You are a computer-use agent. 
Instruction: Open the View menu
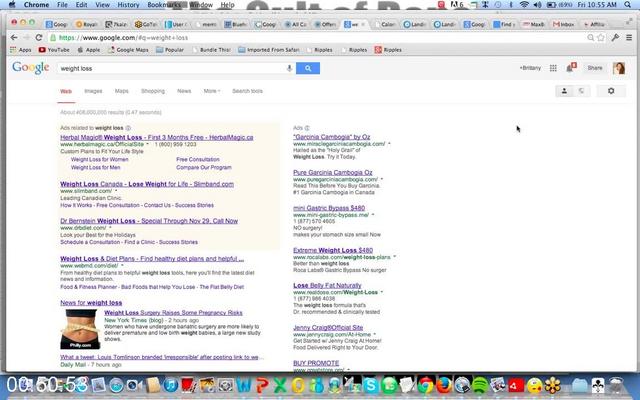(102, 5)
